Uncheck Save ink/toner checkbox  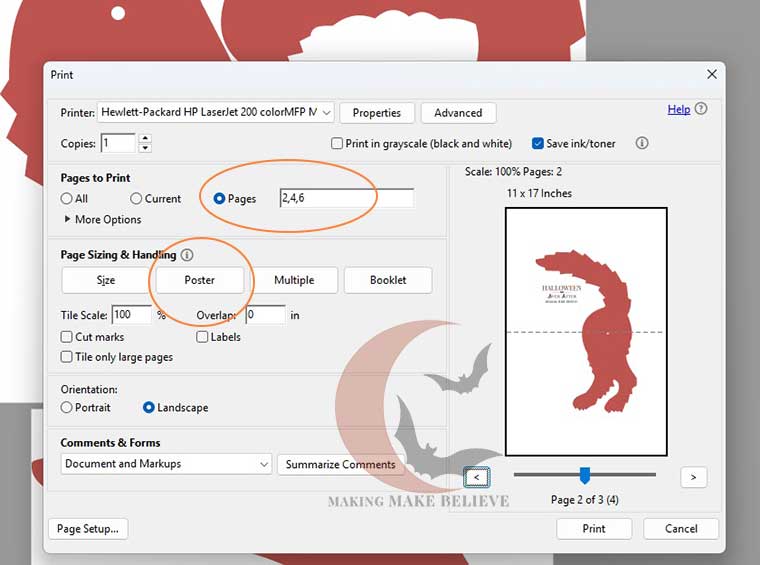(538, 143)
